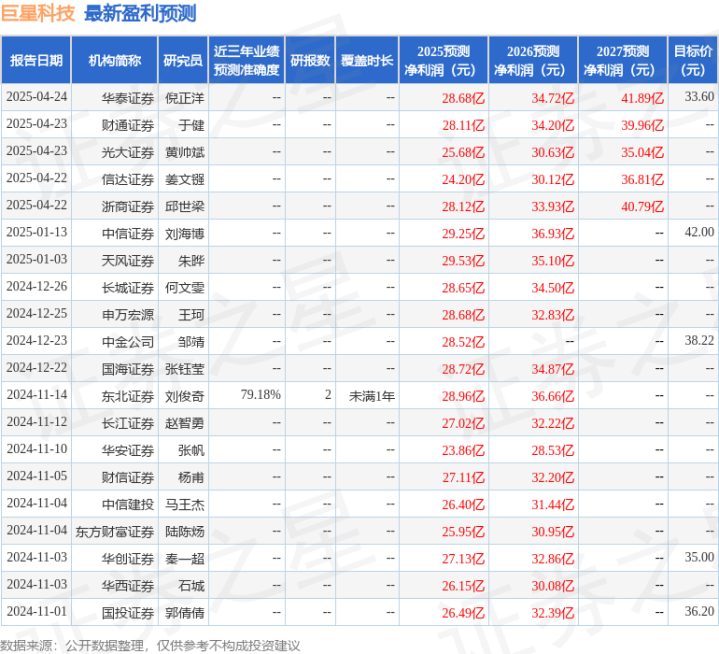Click analyst name 刘俊奇
Viewport: 719px width, 654px height.
185,396
